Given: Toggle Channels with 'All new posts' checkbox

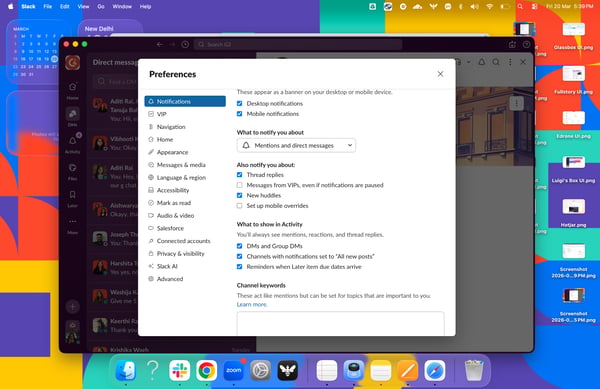Looking at the screenshot, I should tap(240, 256).
